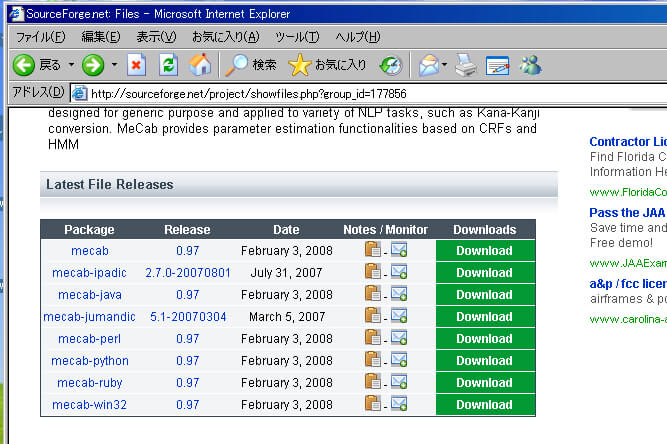Click the Refresh page icon
The image size is (667, 444).
click(168, 65)
